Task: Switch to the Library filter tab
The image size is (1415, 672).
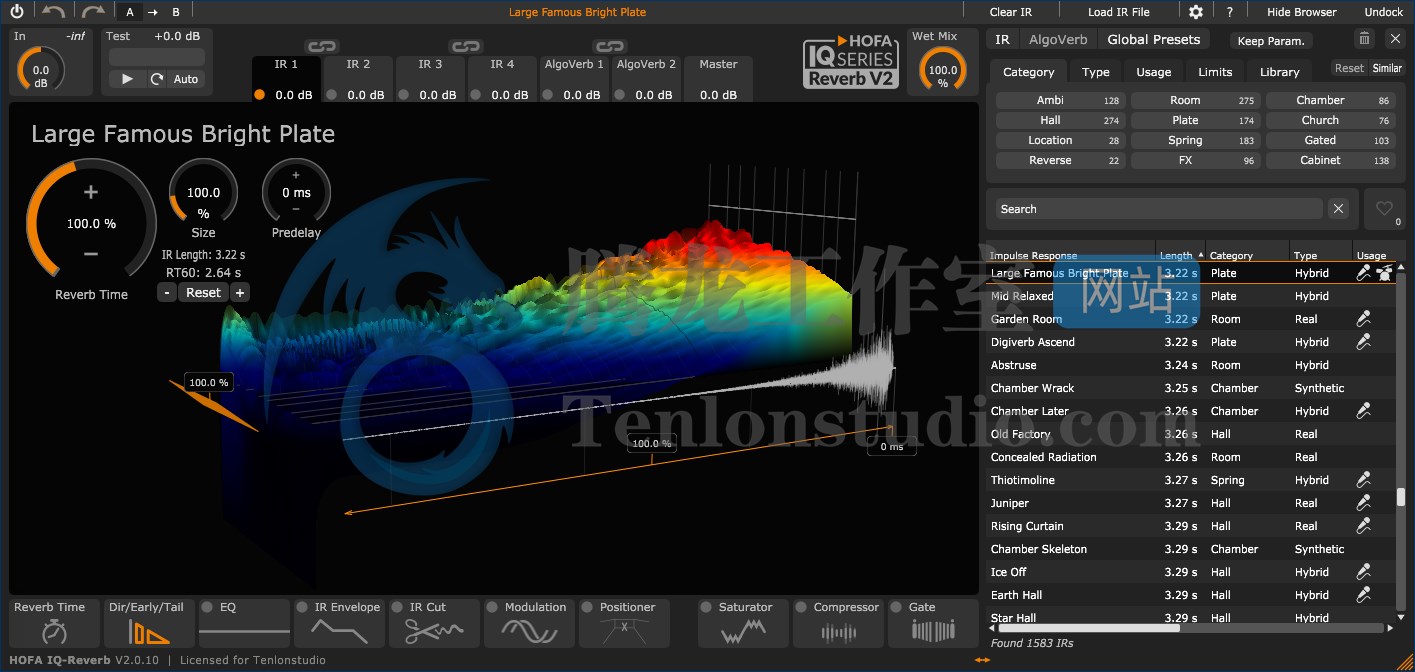Action: pos(1280,72)
